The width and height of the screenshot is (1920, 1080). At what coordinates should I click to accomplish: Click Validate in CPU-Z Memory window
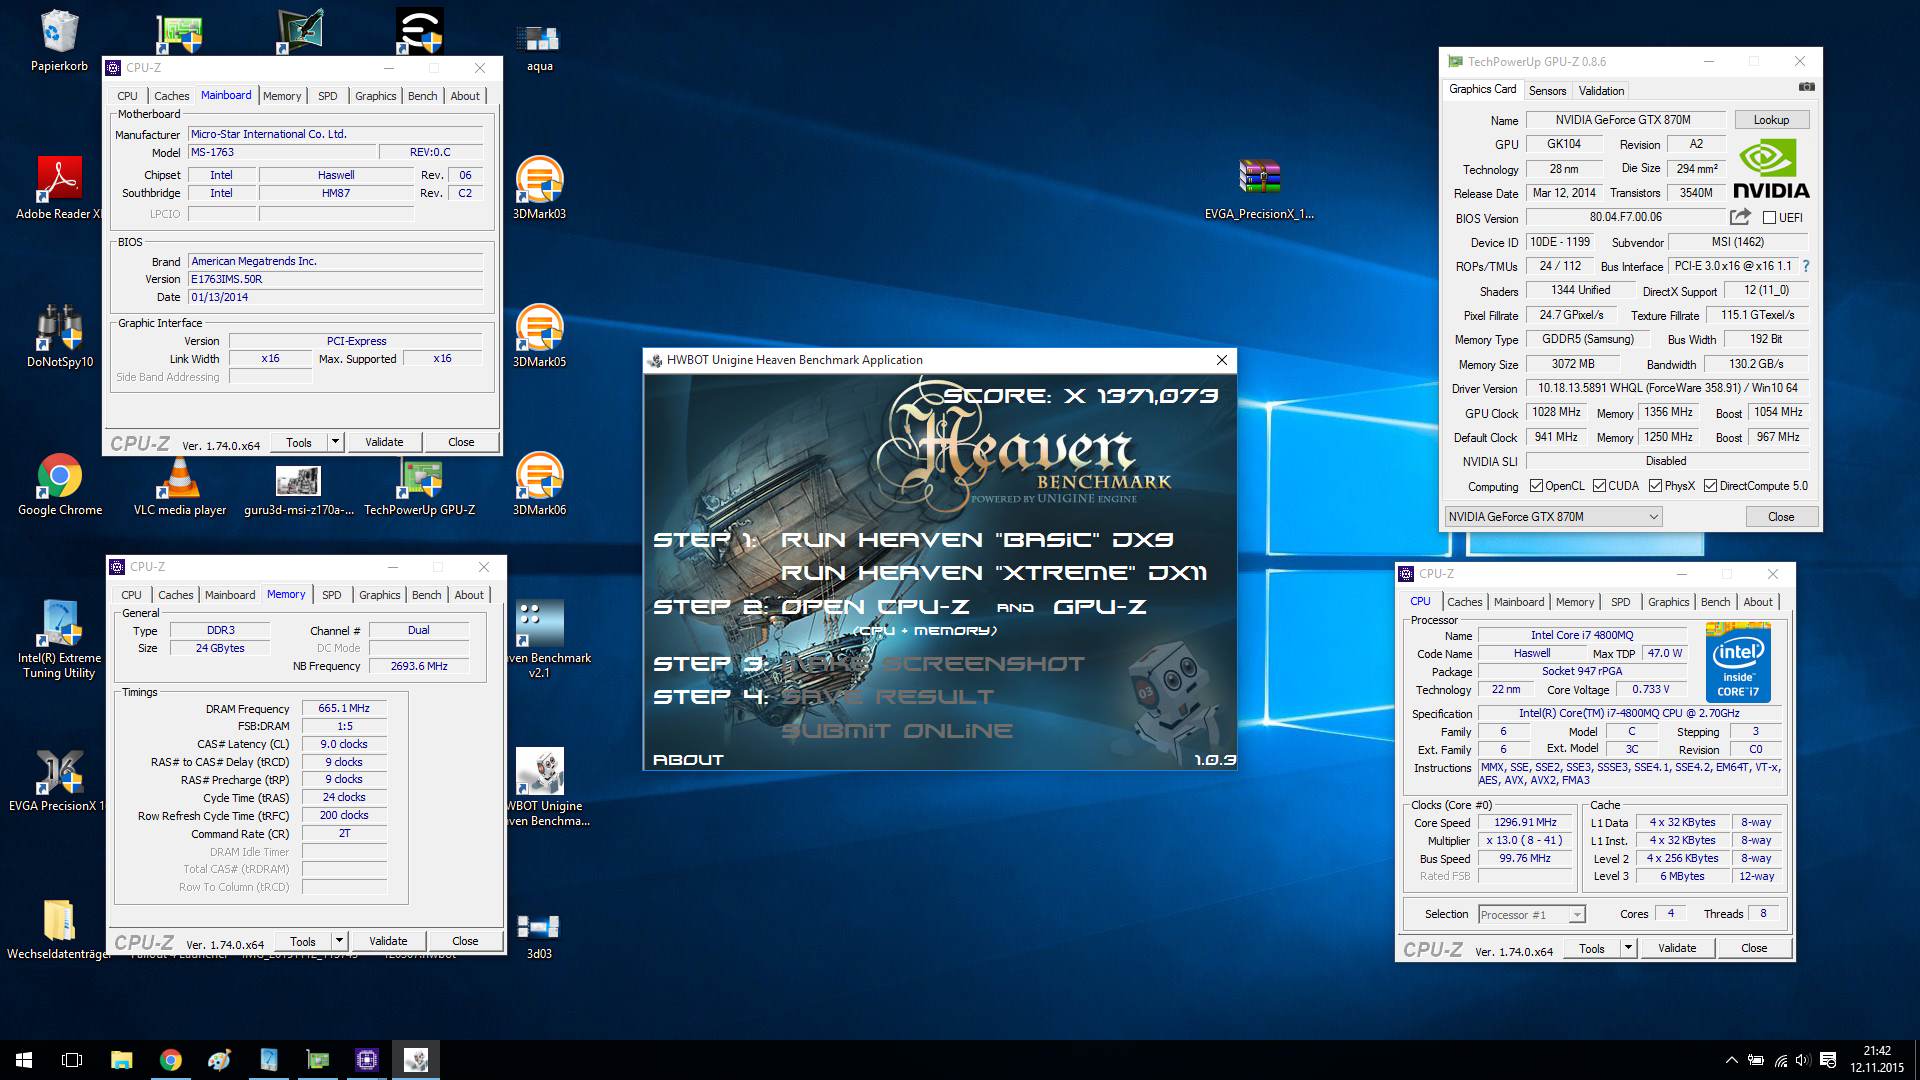(x=388, y=941)
